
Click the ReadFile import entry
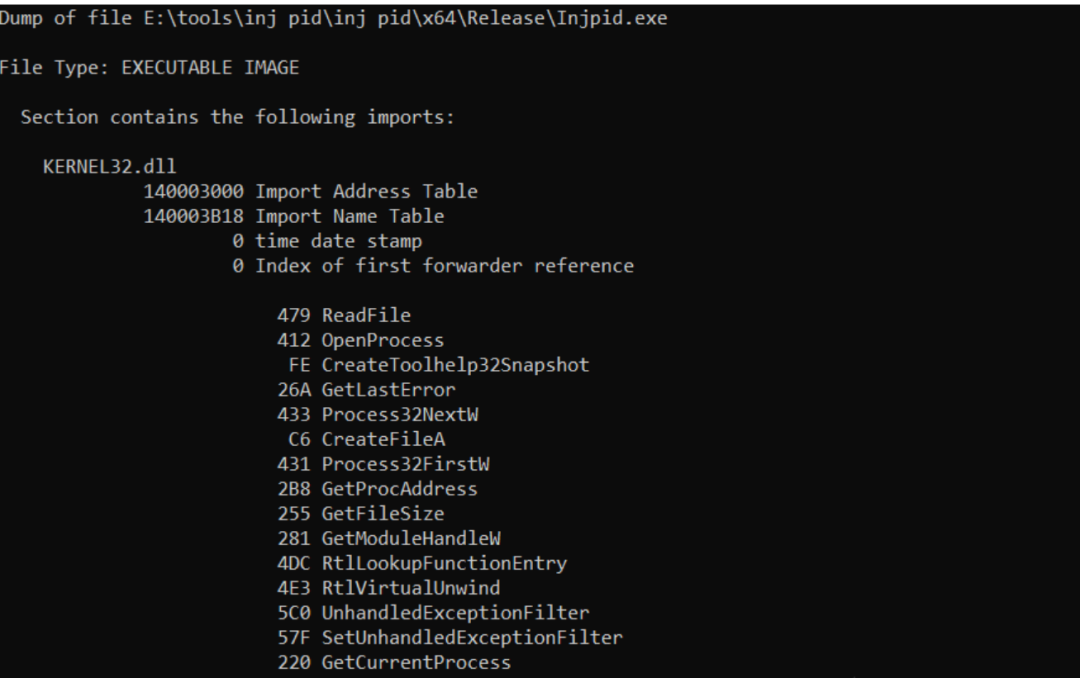tap(344, 316)
